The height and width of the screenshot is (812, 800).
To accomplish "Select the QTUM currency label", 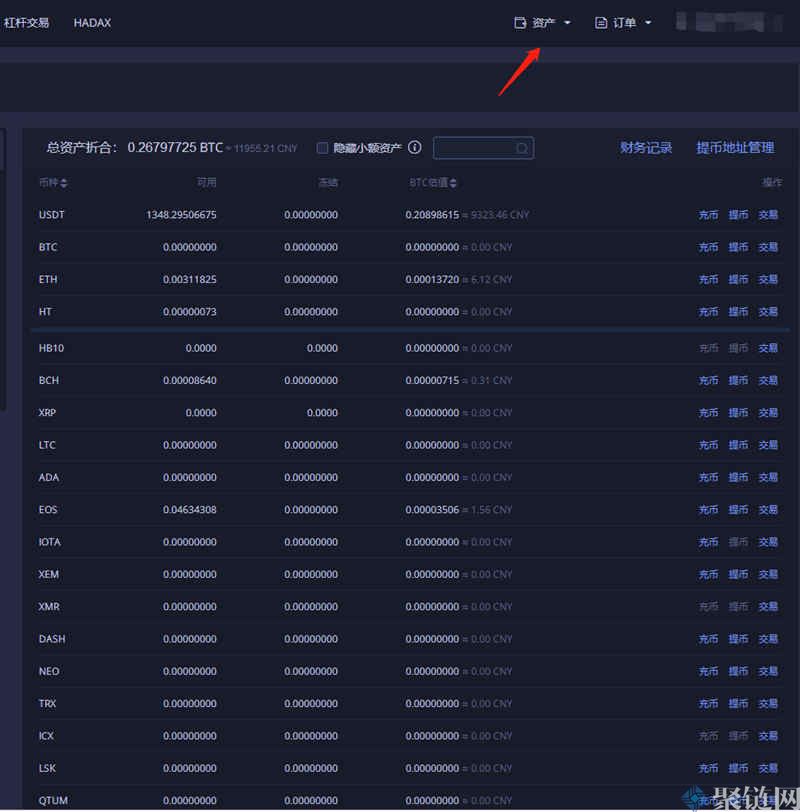I will pyautogui.click(x=53, y=801).
